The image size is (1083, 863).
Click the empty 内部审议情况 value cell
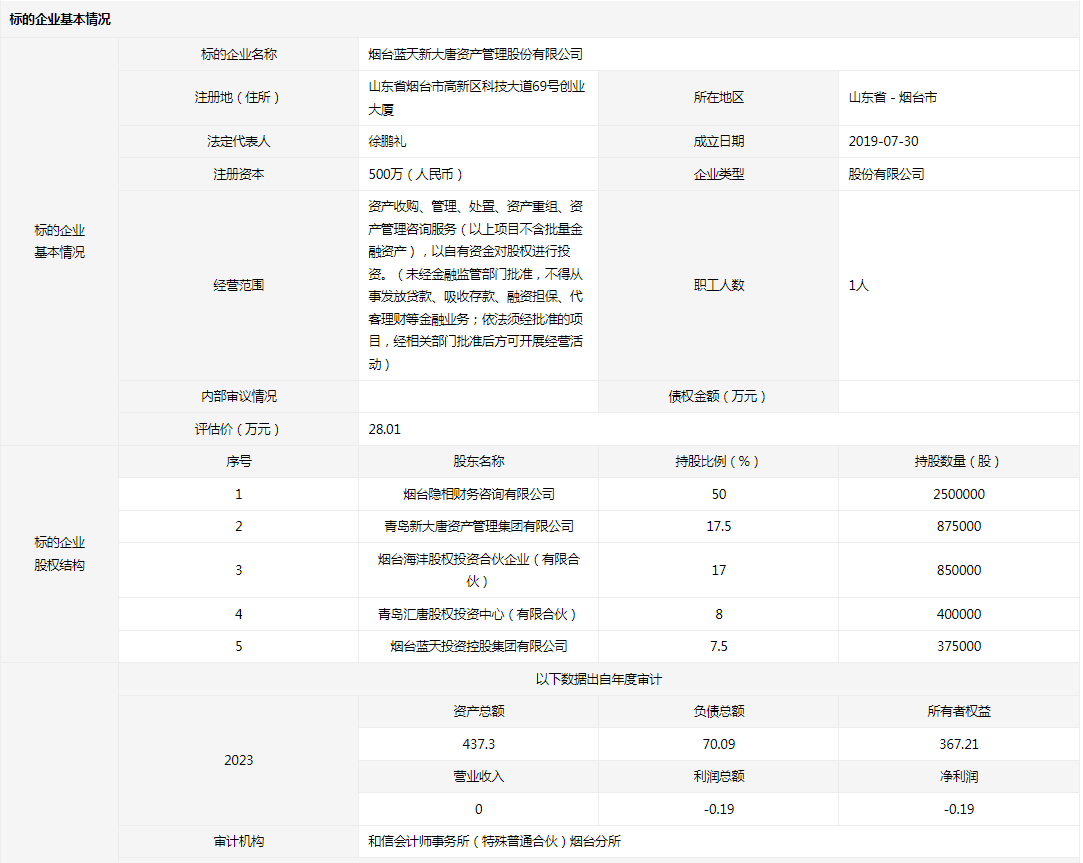pos(478,396)
